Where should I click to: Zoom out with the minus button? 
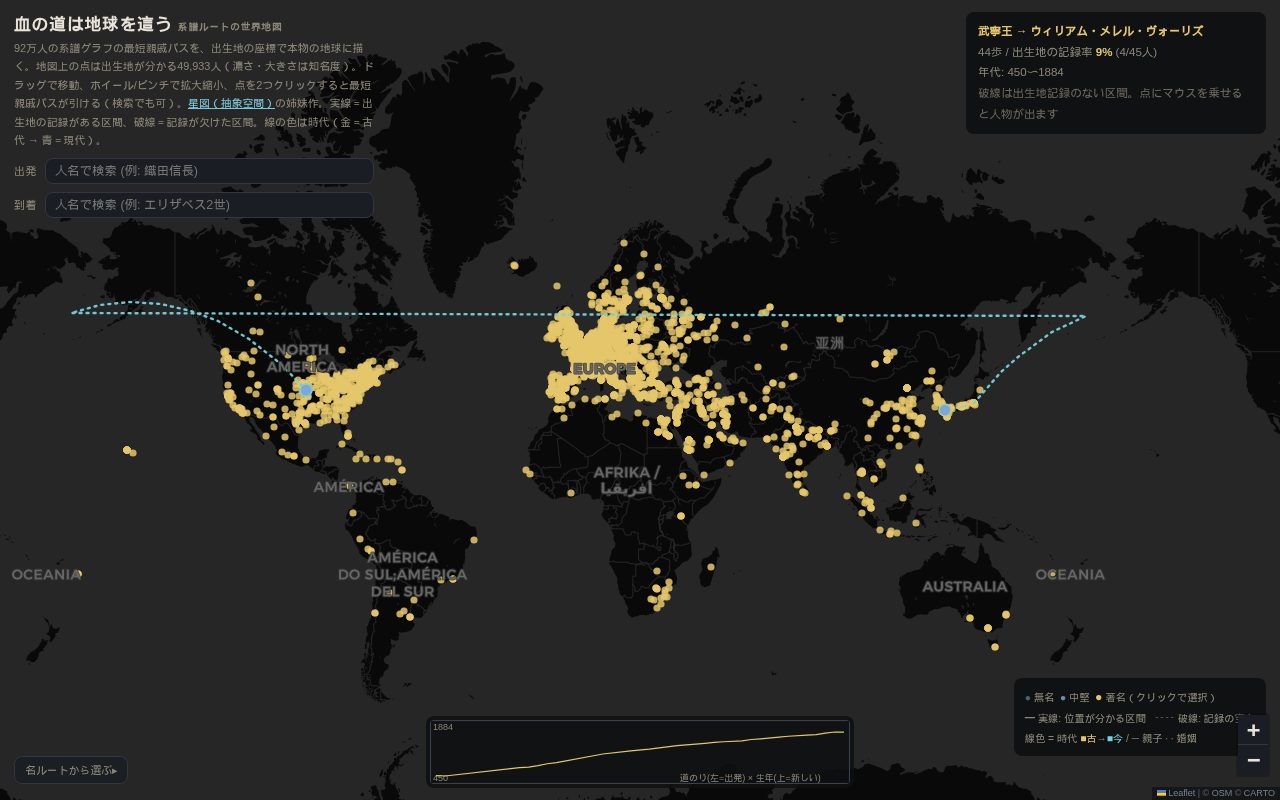(1253, 761)
